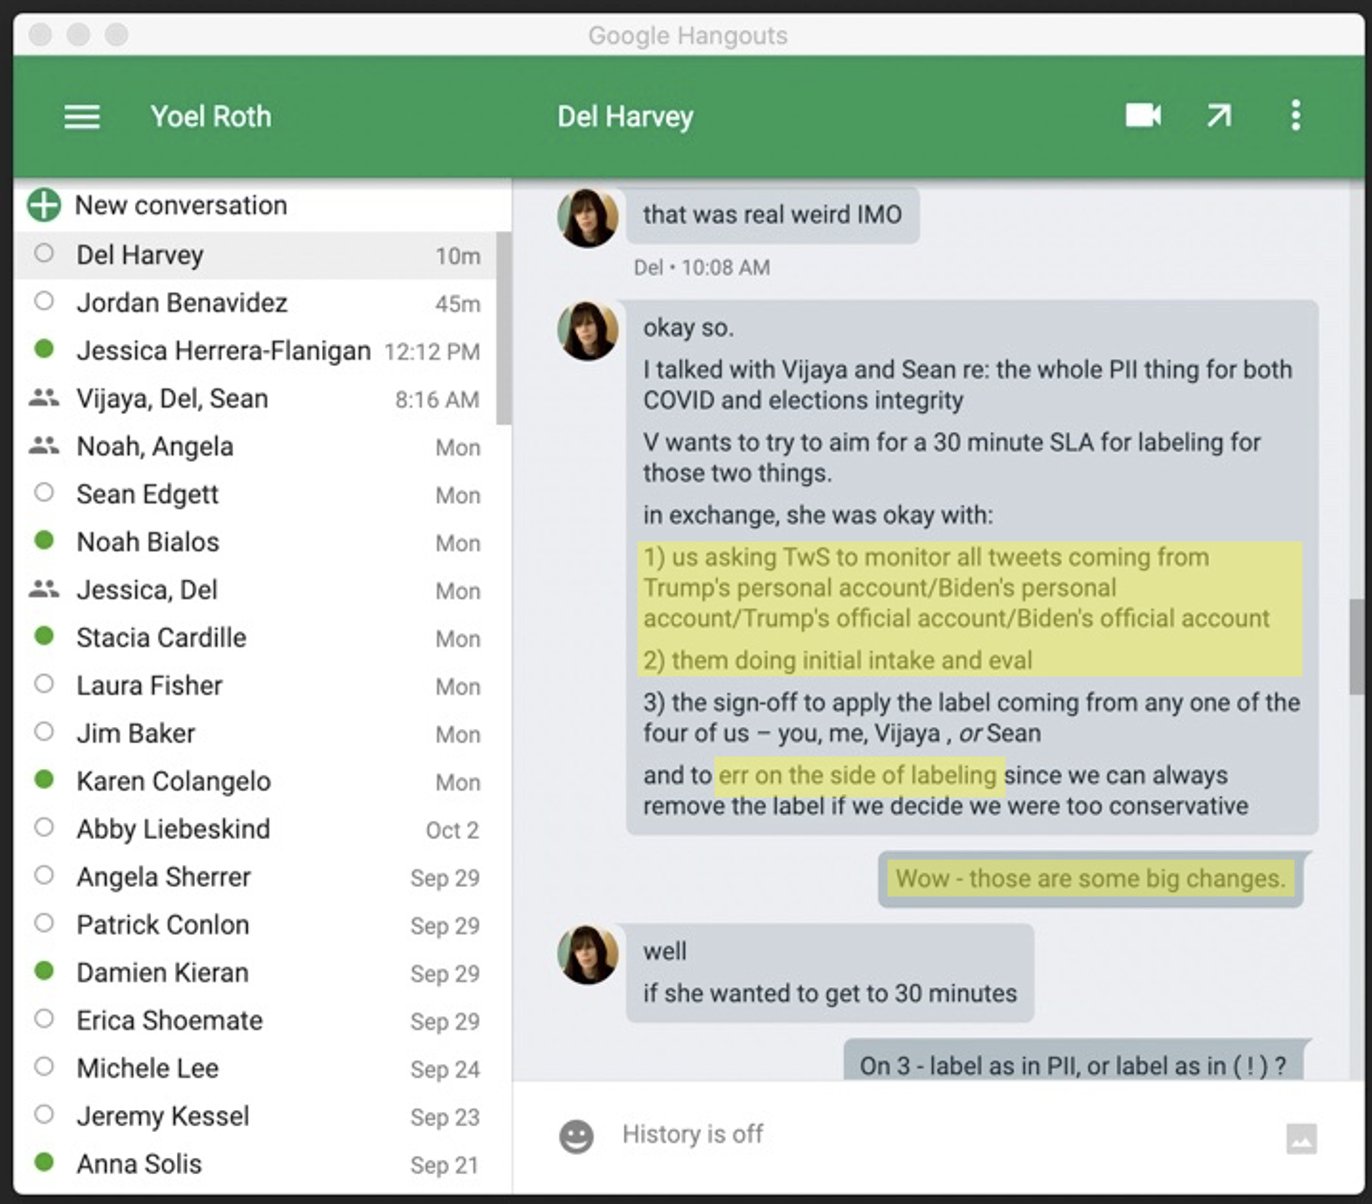
Task: Click the offline status circle for Del Harvey
Action: point(44,253)
